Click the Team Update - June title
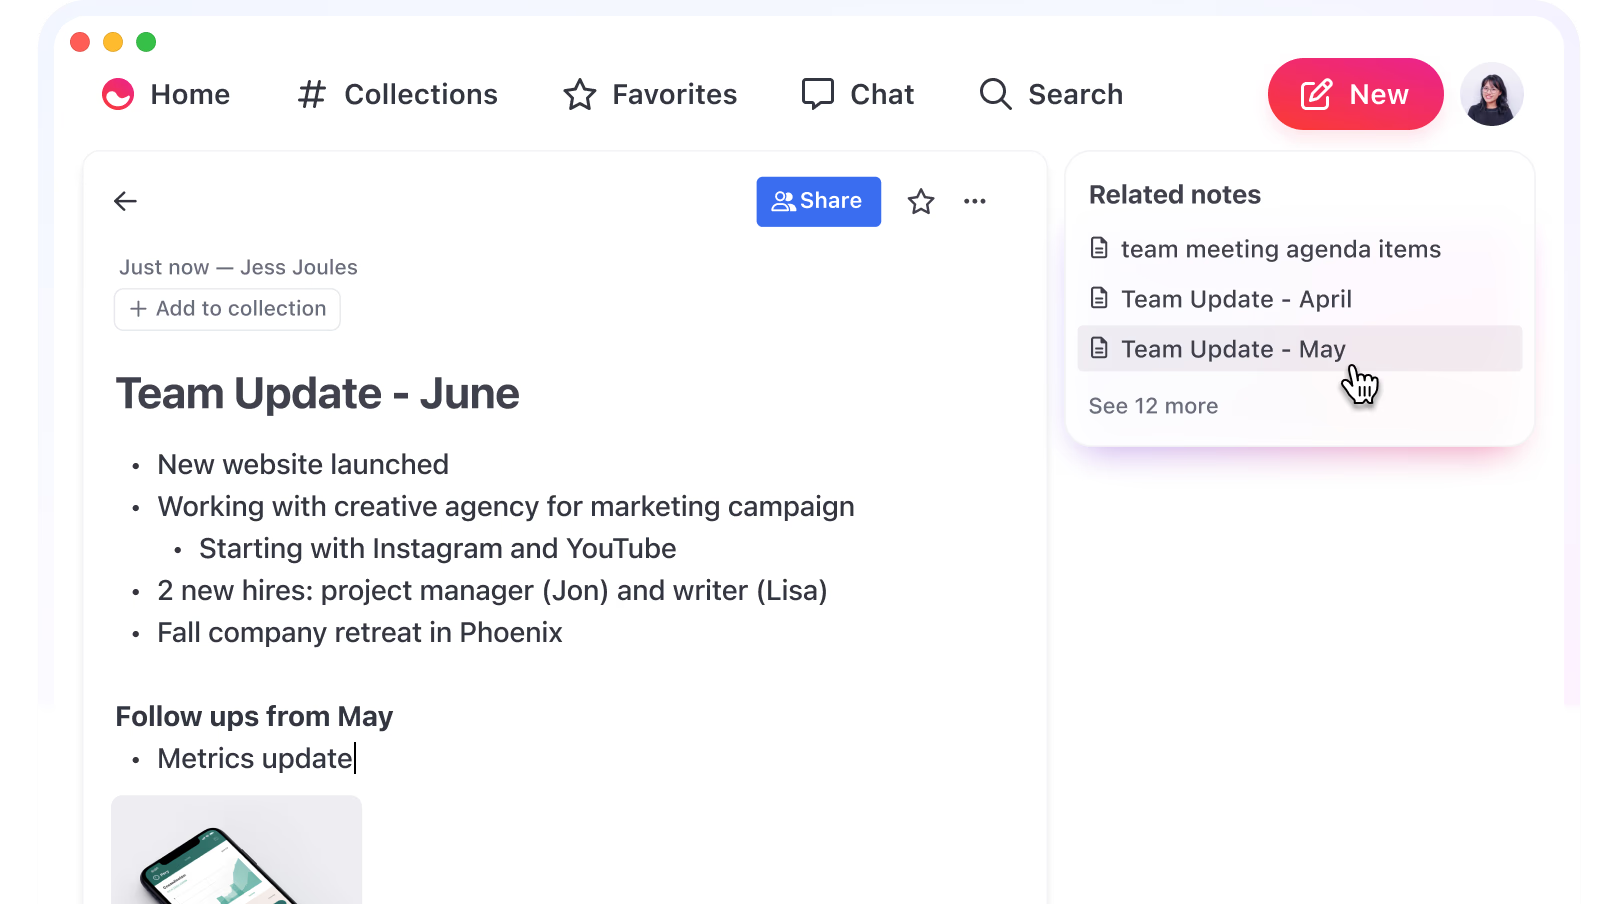1616x904 pixels. 318,393
